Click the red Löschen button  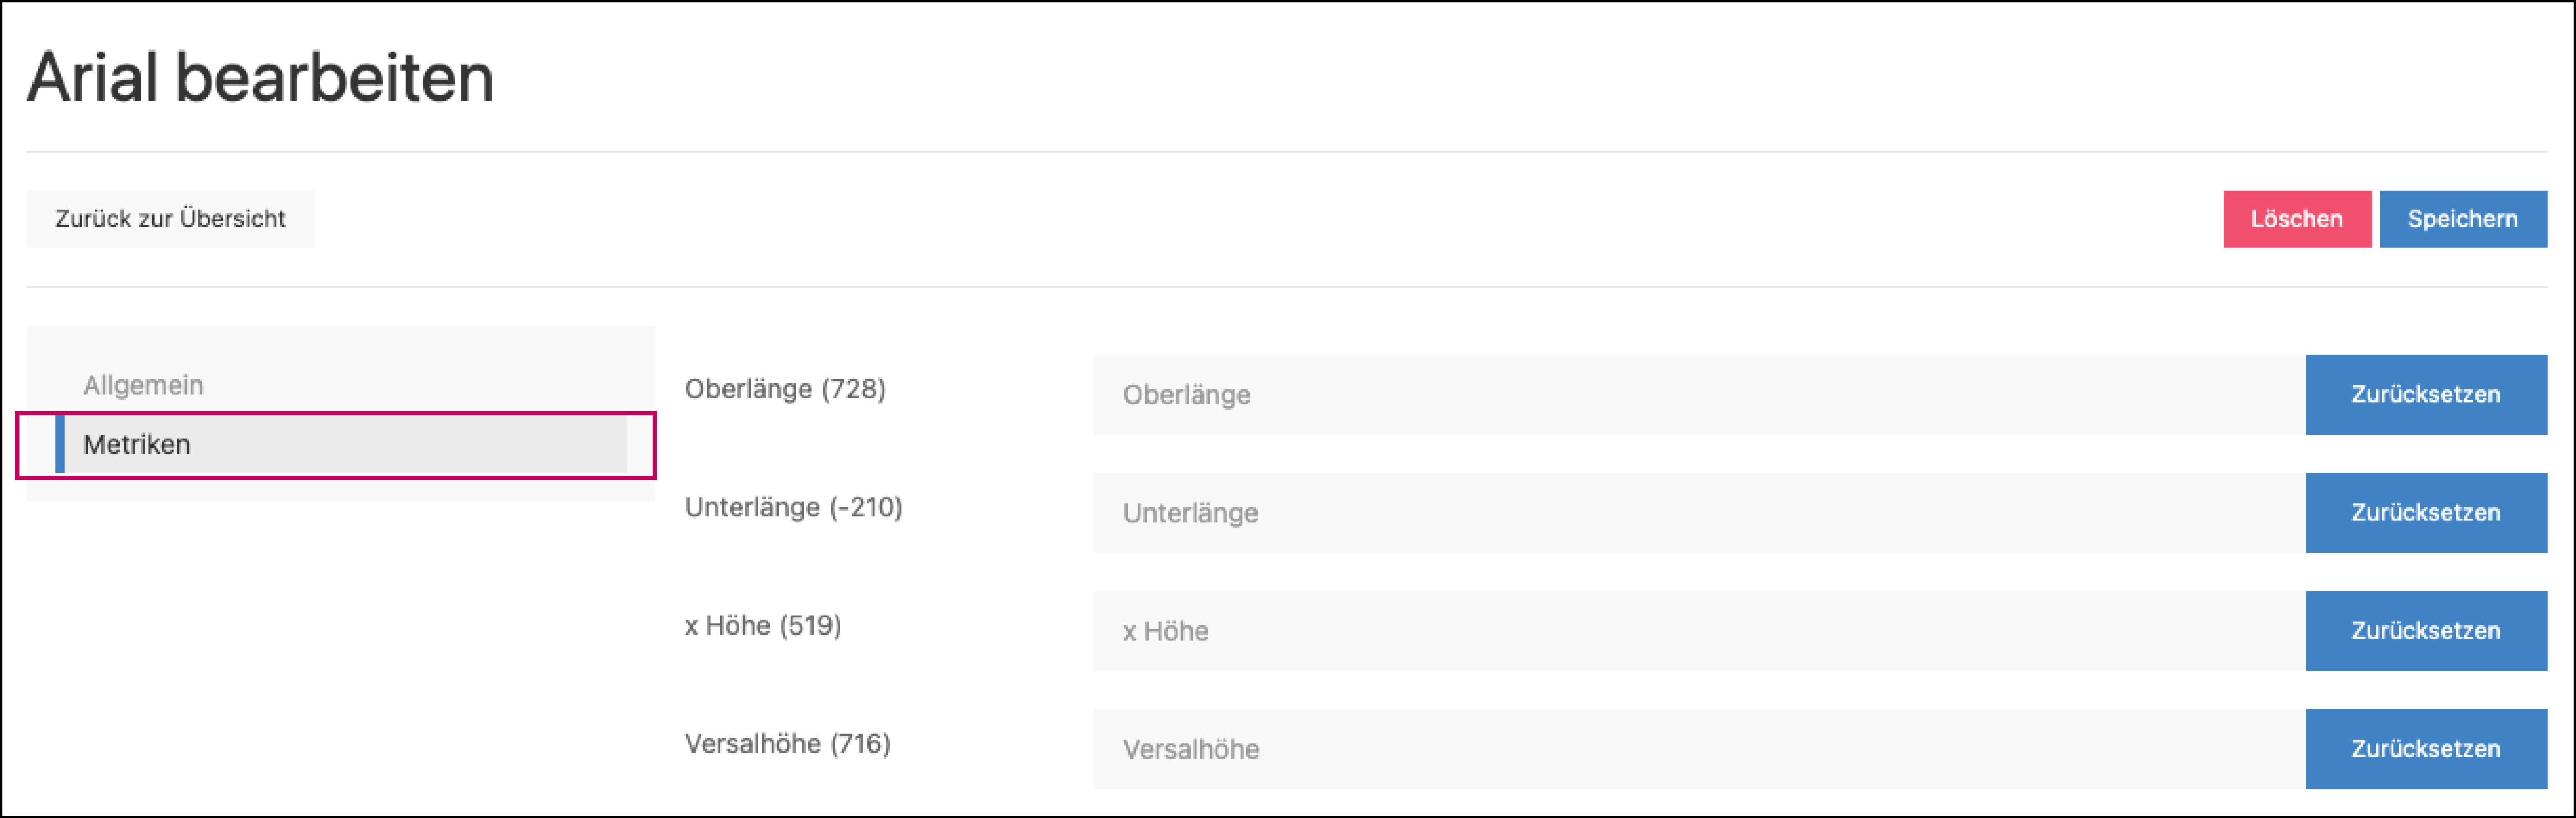click(2296, 218)
